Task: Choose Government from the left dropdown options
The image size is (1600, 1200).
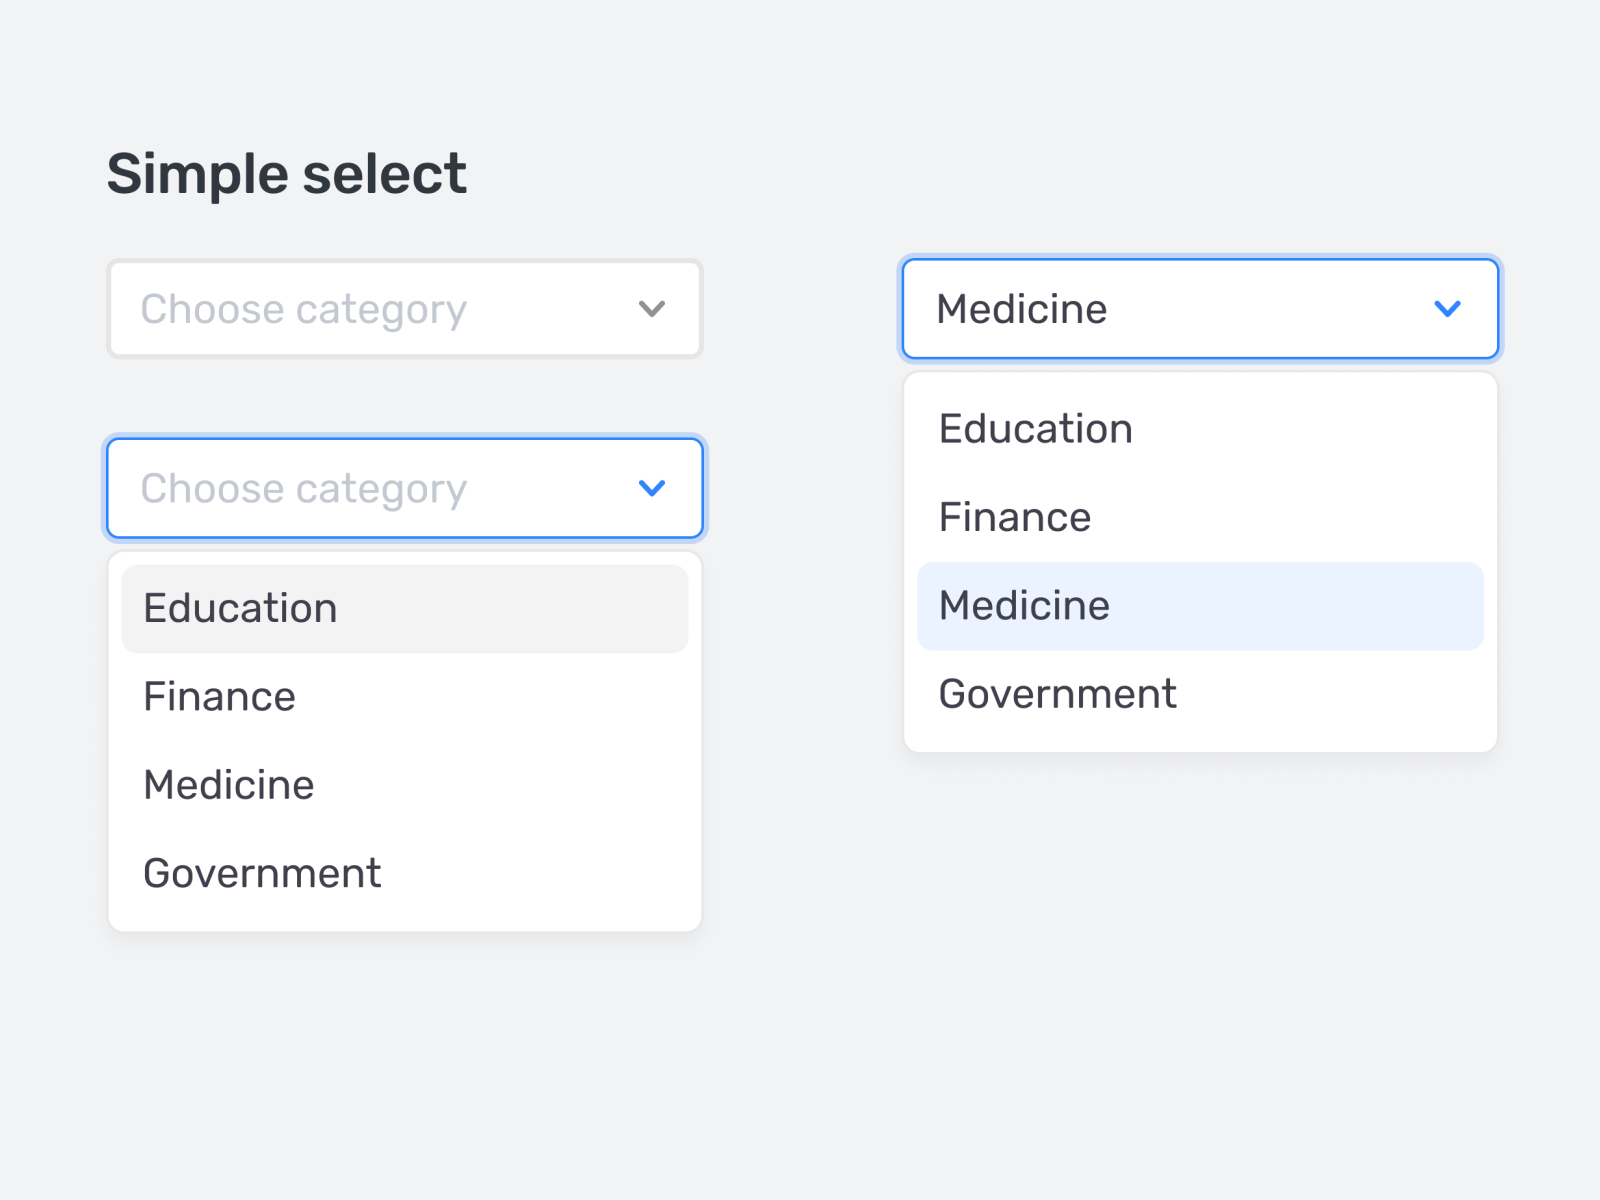Action: click(x=262, y=872)
